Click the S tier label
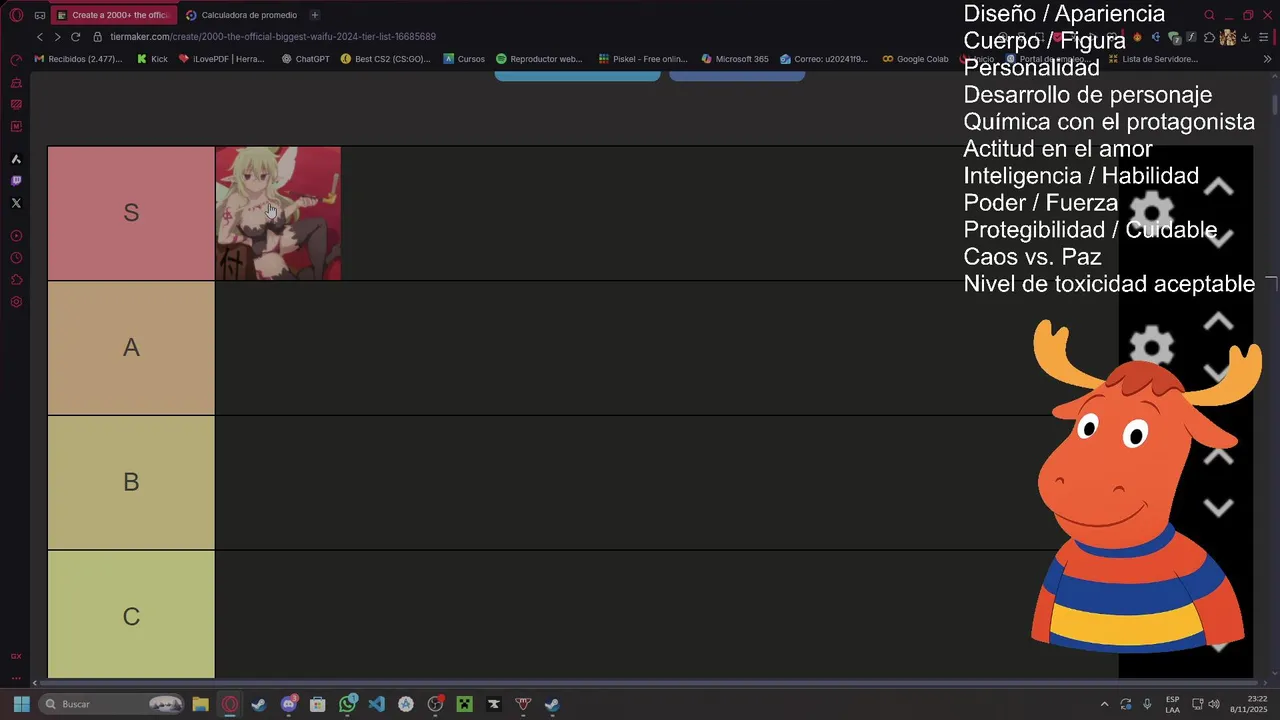The image size is (1280, 720). 131,213
